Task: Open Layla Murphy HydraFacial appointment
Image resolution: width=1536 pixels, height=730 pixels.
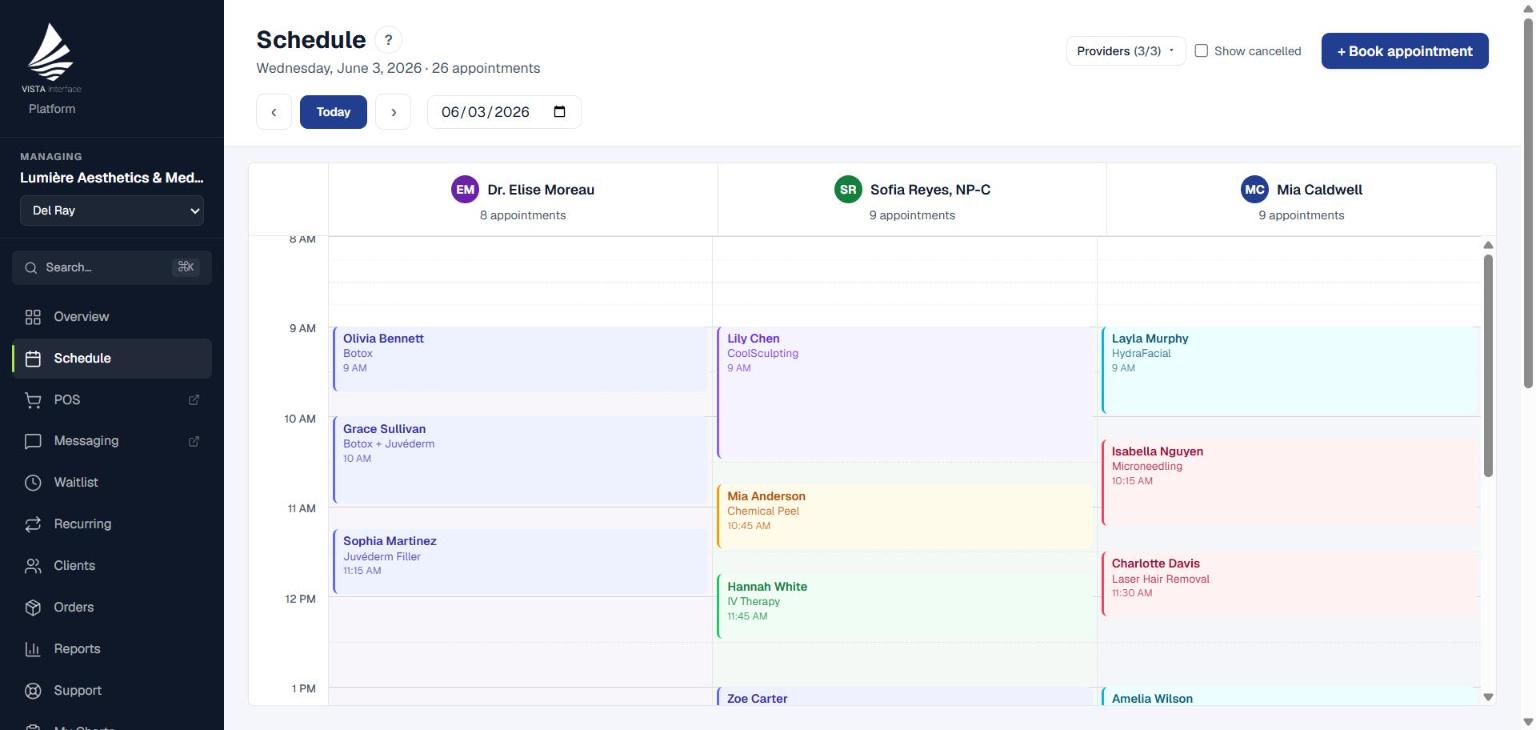Action: 1290,370
